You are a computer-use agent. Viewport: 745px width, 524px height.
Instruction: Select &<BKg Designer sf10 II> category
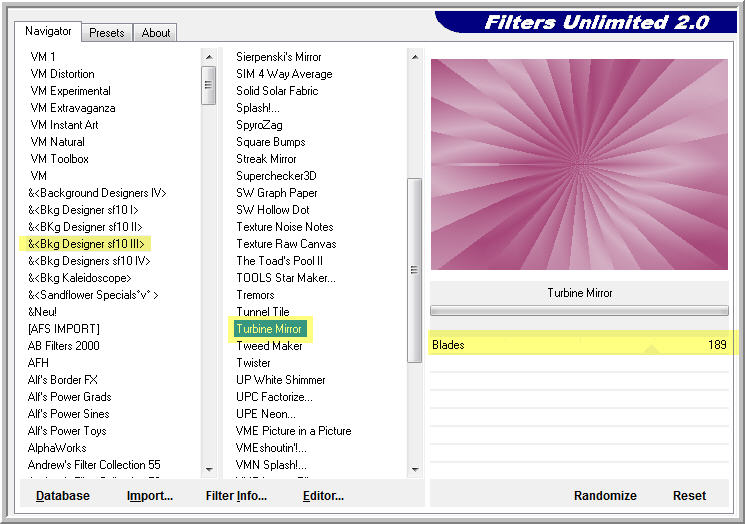[85, 227]
